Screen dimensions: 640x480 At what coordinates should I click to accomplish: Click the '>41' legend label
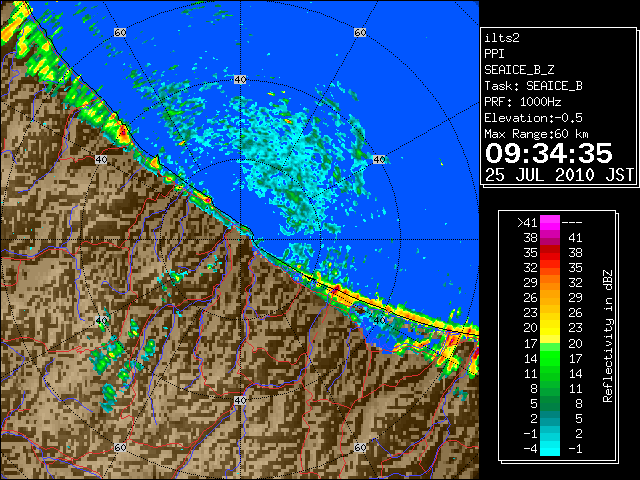pos(527,223)
